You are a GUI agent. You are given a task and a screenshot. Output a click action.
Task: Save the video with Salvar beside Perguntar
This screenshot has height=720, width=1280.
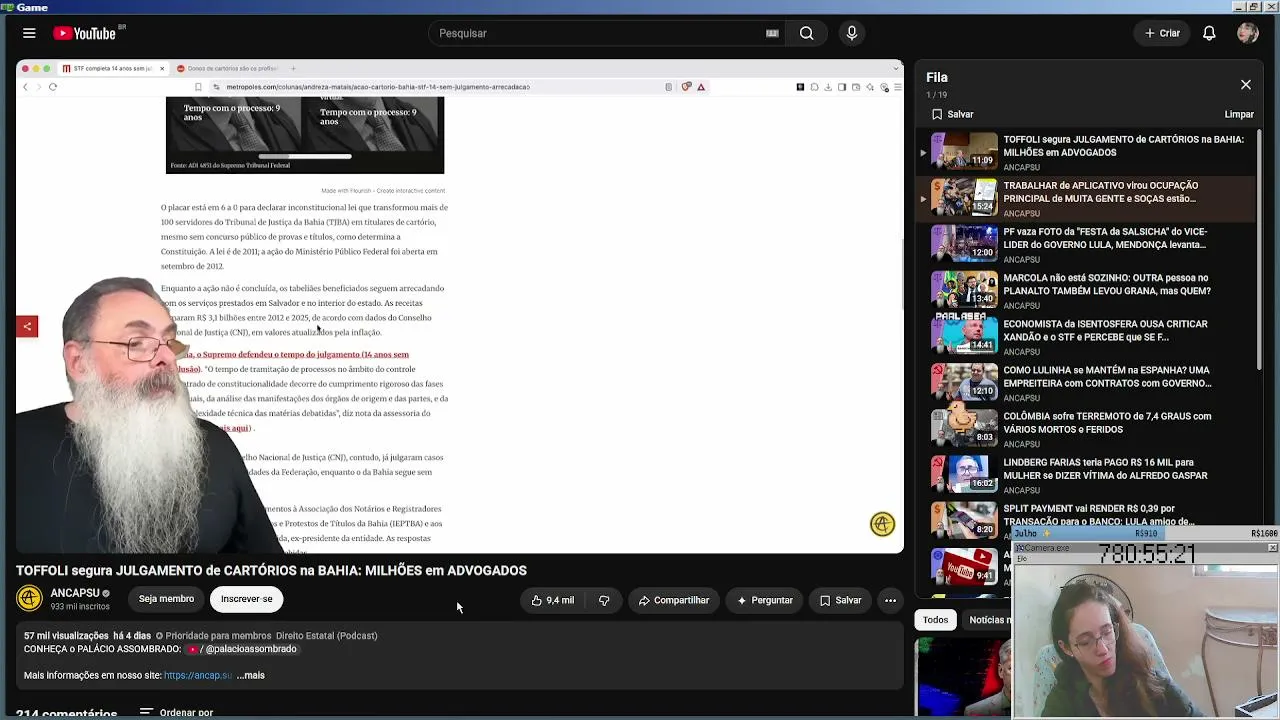(840, 600)
